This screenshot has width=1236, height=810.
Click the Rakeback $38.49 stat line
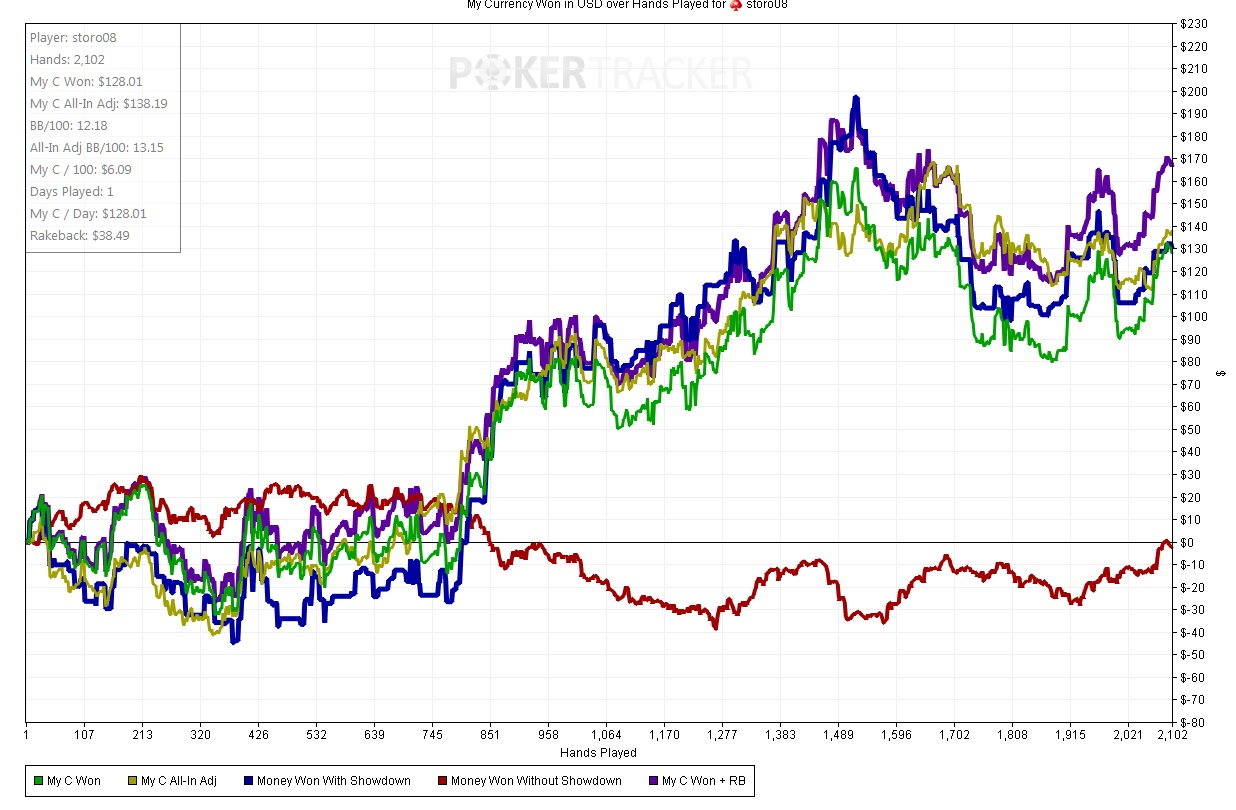[79, 236]
